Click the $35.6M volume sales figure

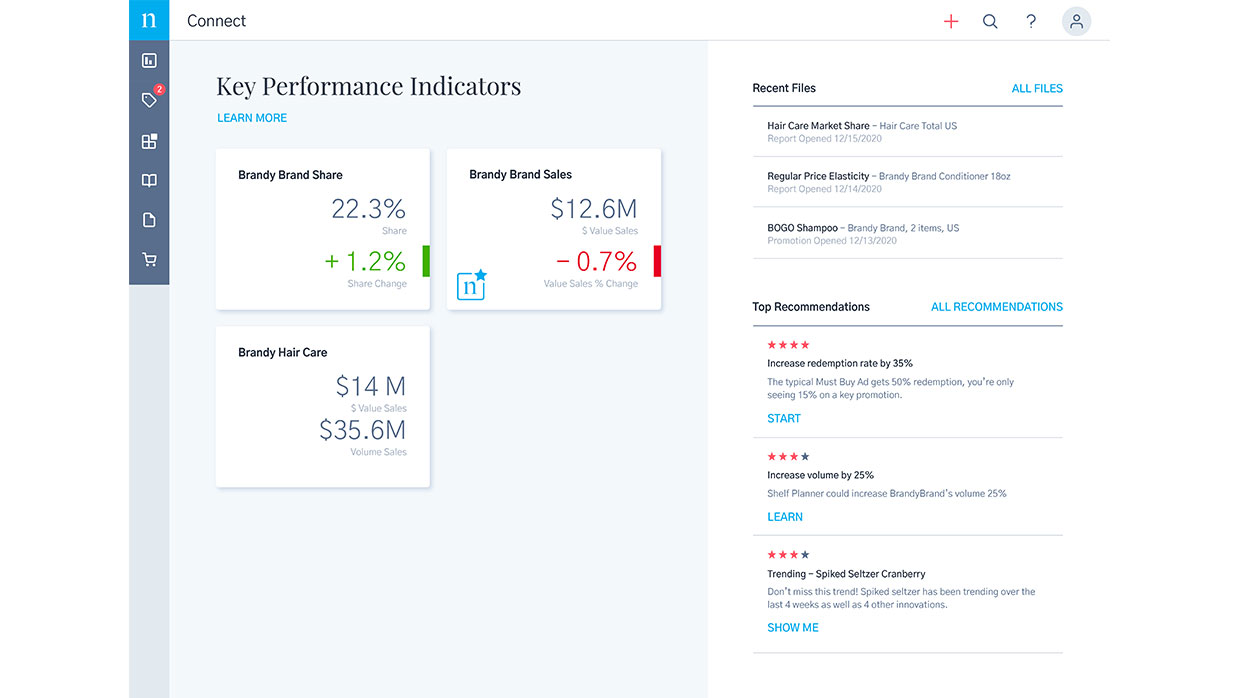tap(363, 430)
